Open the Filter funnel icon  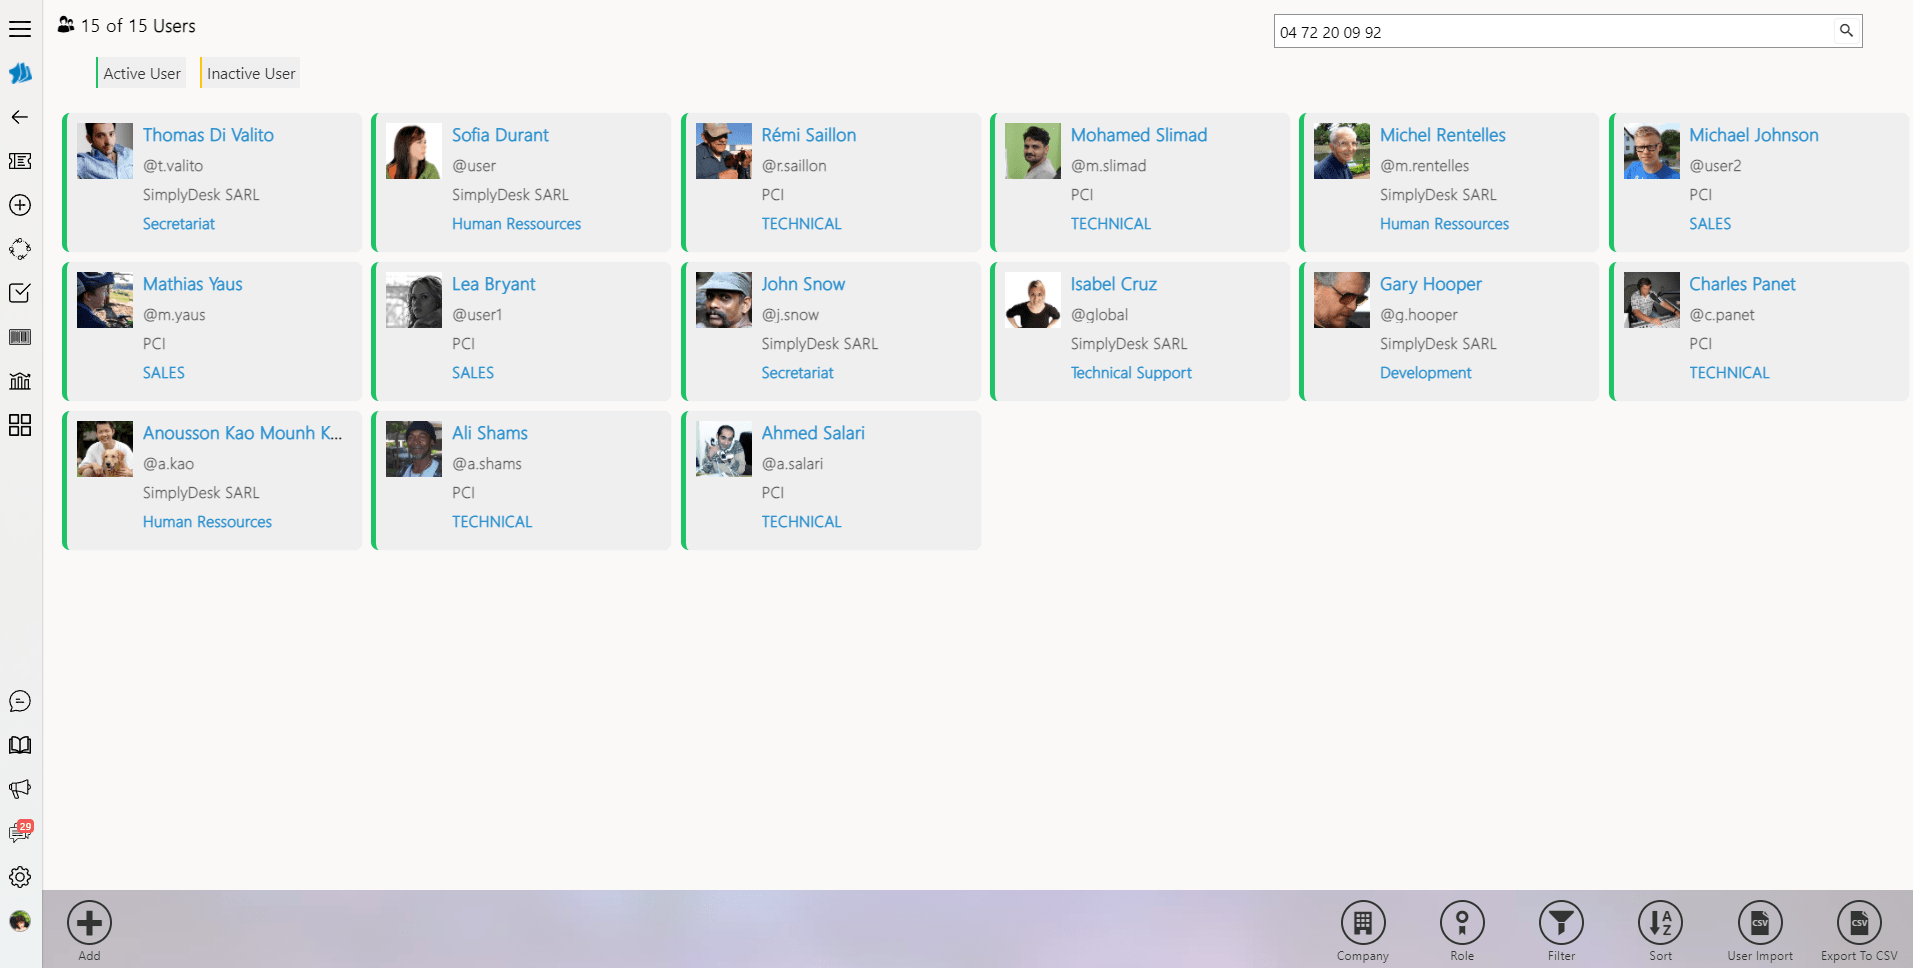[1561, 923]
